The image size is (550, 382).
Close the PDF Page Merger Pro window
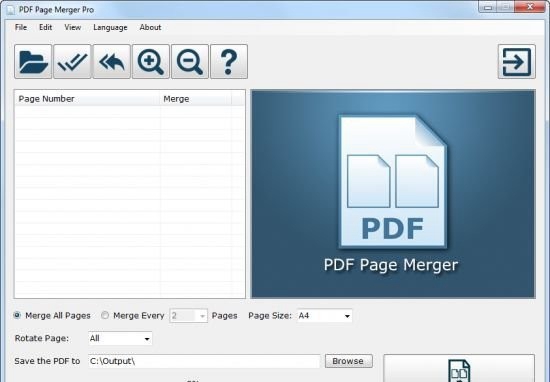530,7
